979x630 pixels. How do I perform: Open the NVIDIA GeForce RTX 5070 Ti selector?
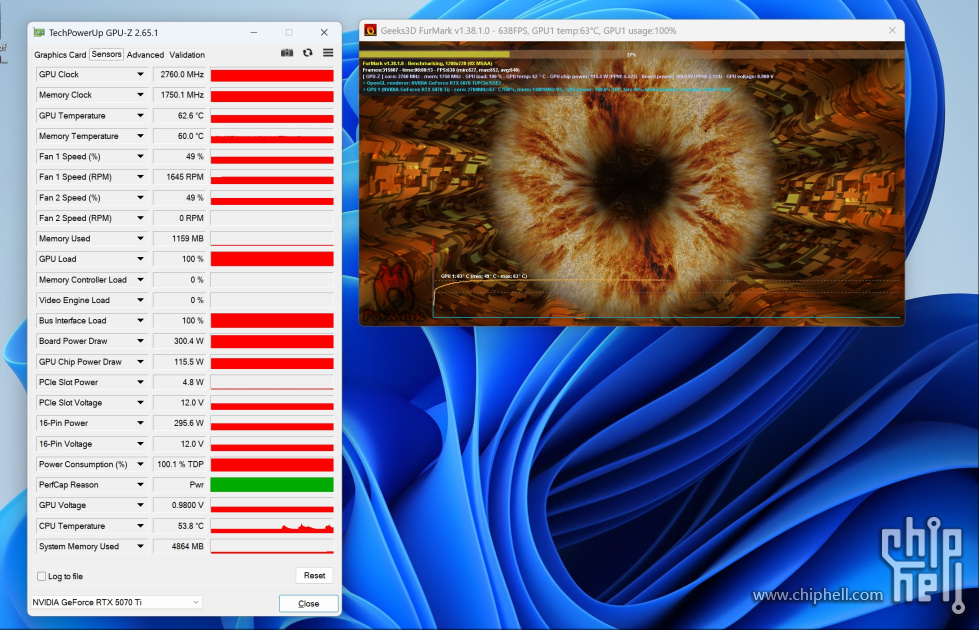point(117,603)
